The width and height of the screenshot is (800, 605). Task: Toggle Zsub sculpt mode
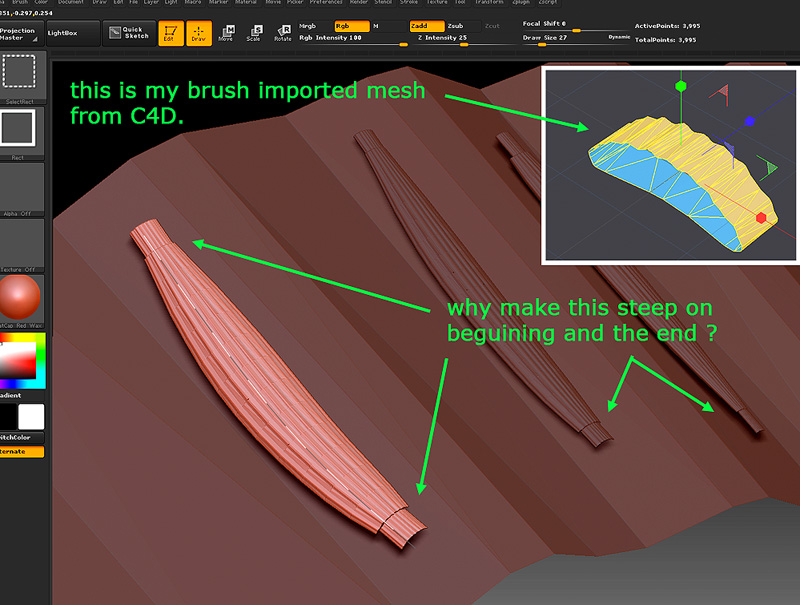click(x=463, y=26)
